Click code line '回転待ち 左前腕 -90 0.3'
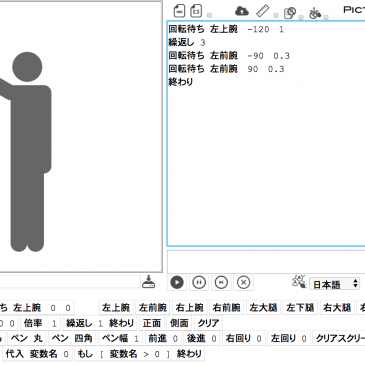 click(x=229, y=56)
